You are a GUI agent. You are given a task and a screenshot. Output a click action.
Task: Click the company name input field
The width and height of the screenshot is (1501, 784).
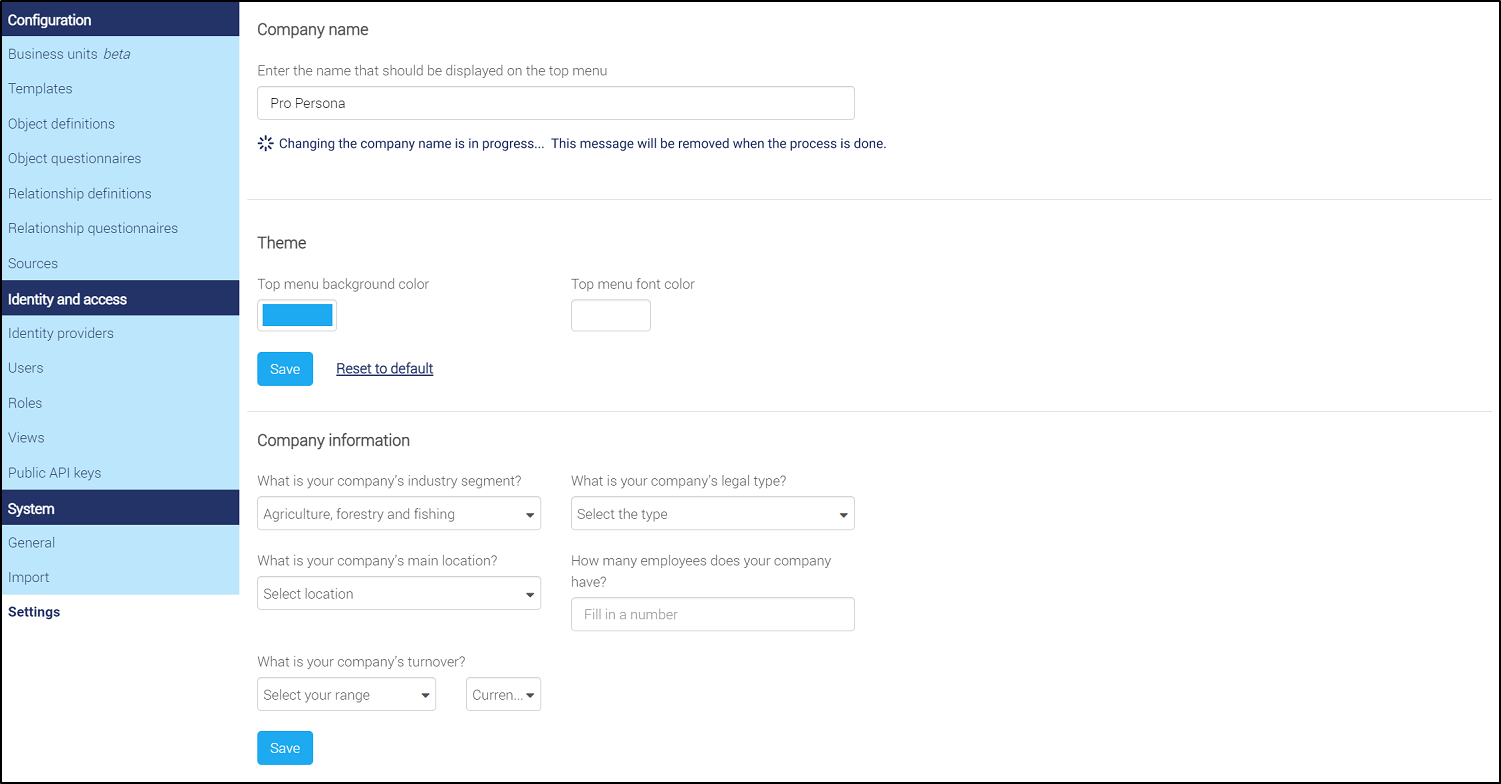coord(556,103)
